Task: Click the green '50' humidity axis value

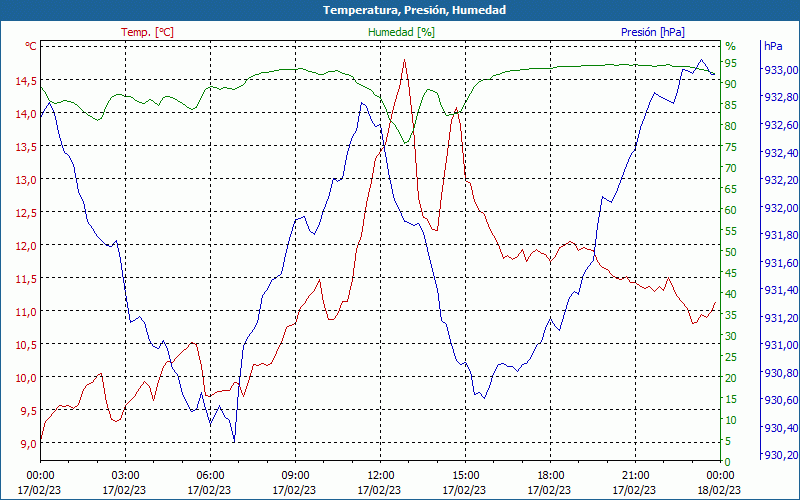Action: pyautogui.click(x=731, y=252)
